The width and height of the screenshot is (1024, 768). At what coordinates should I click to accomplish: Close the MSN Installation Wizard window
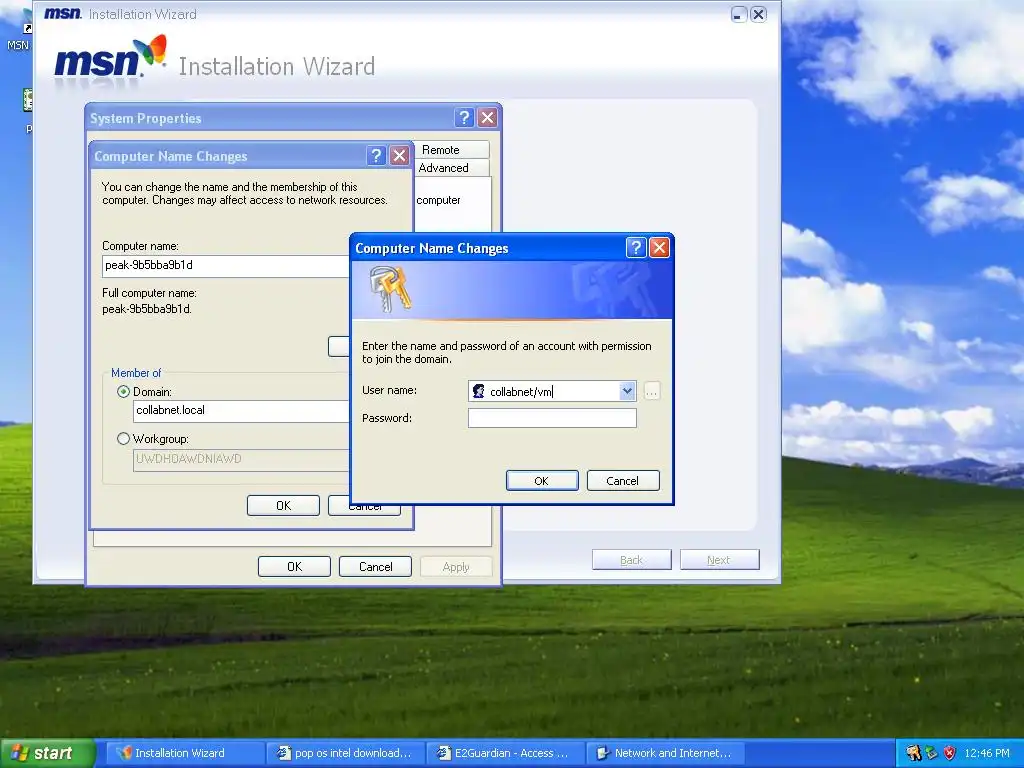(758, 14)
